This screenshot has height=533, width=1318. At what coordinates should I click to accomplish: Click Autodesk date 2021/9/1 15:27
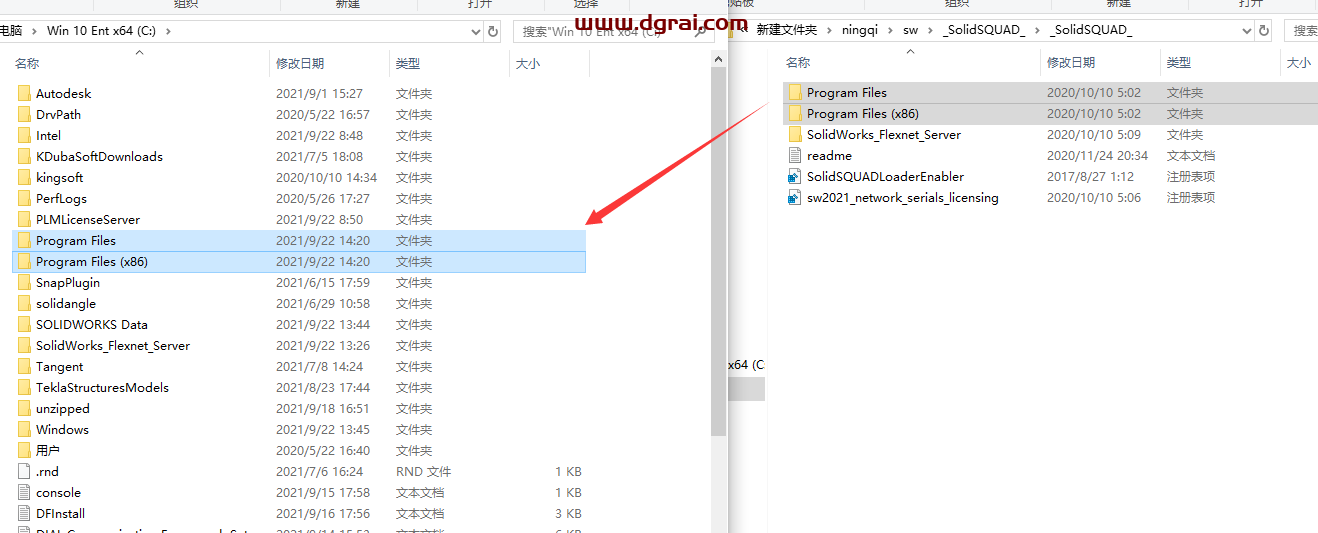(x=319, y=94)
